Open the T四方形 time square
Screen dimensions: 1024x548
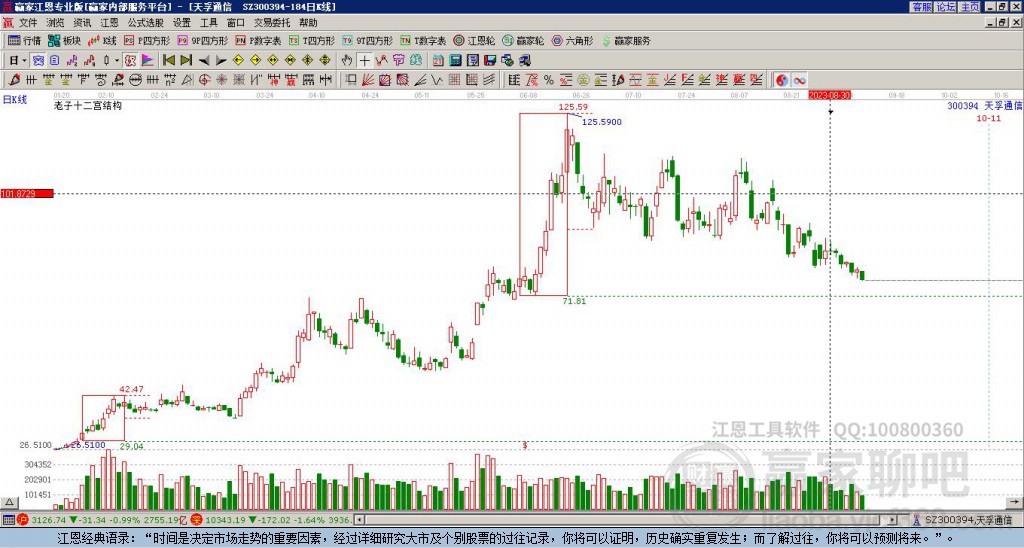[312, 40]
